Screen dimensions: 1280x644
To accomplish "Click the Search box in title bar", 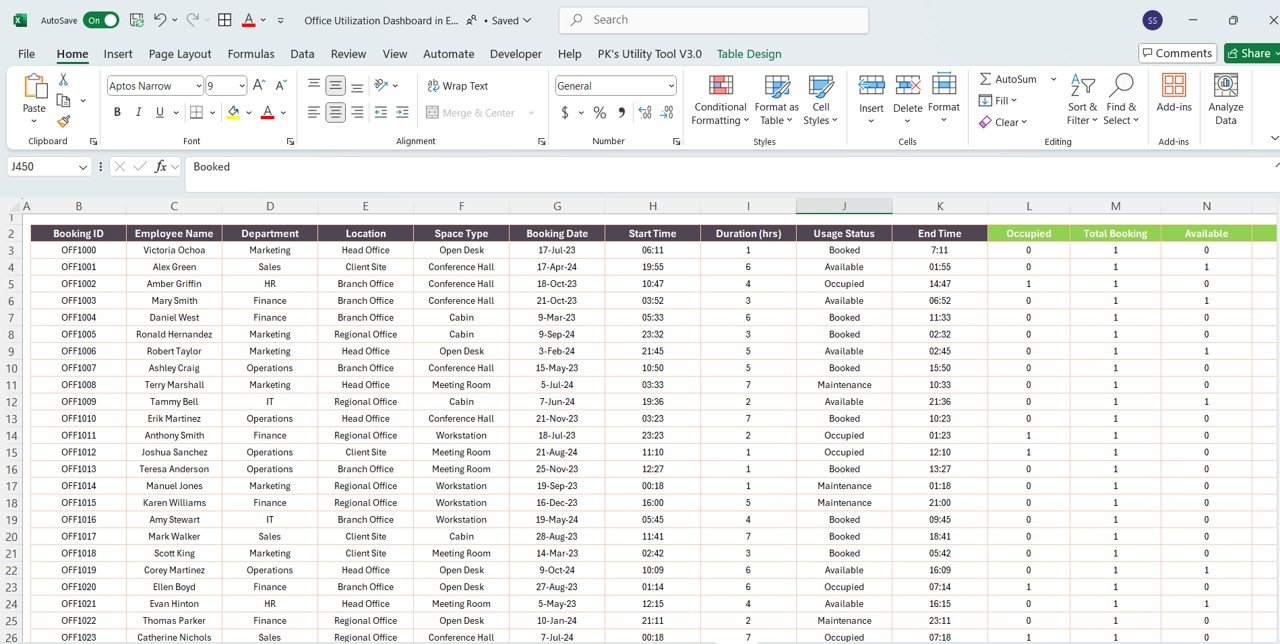I will click(x=714, y=20).
